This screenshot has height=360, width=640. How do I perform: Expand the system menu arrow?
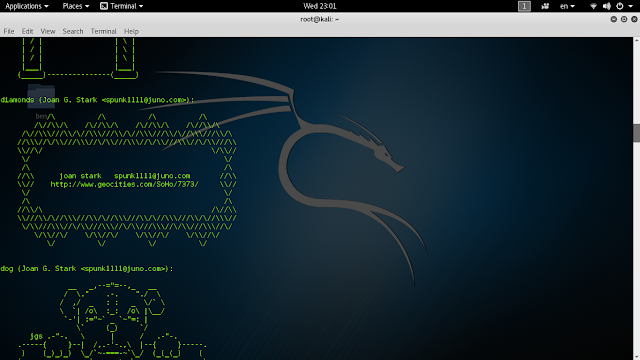pyautogui.click(x=631, y=6)
